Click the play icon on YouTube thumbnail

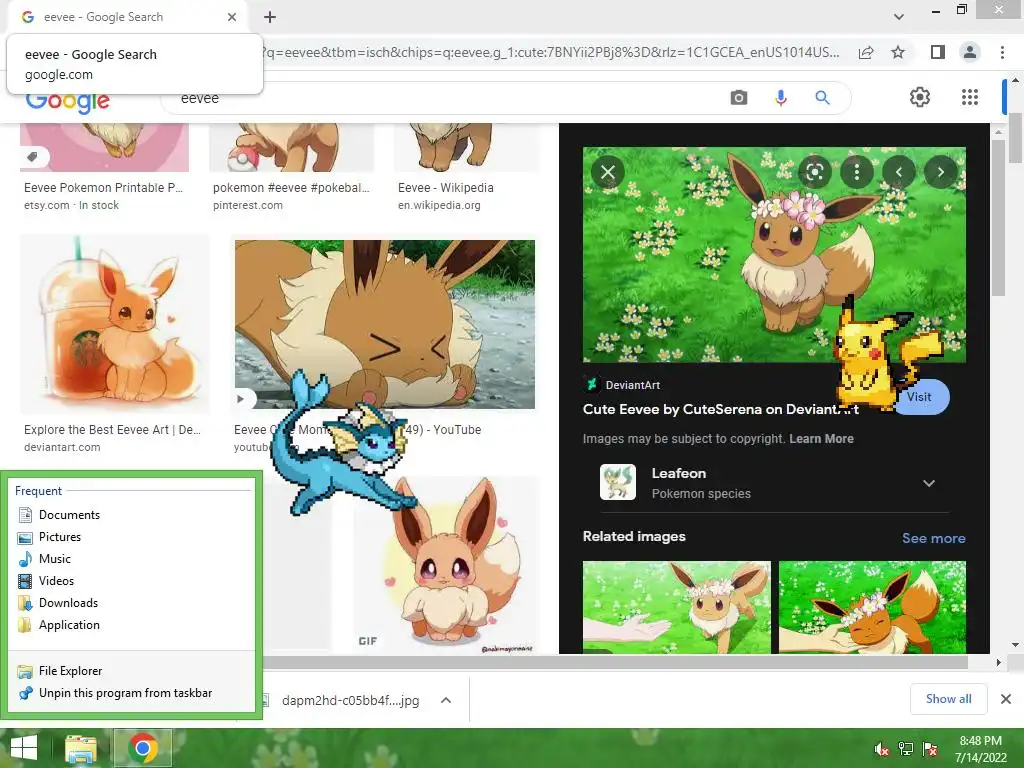coord(240,398)
